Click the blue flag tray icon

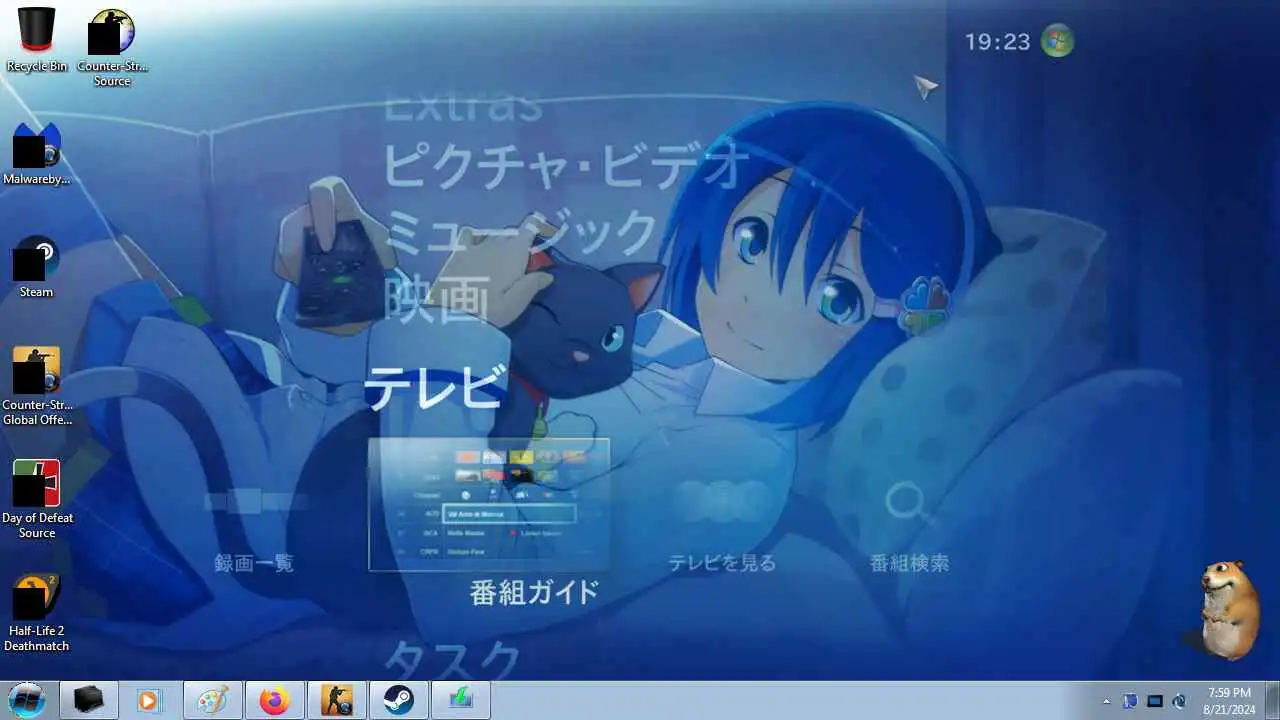point(1130,701)
